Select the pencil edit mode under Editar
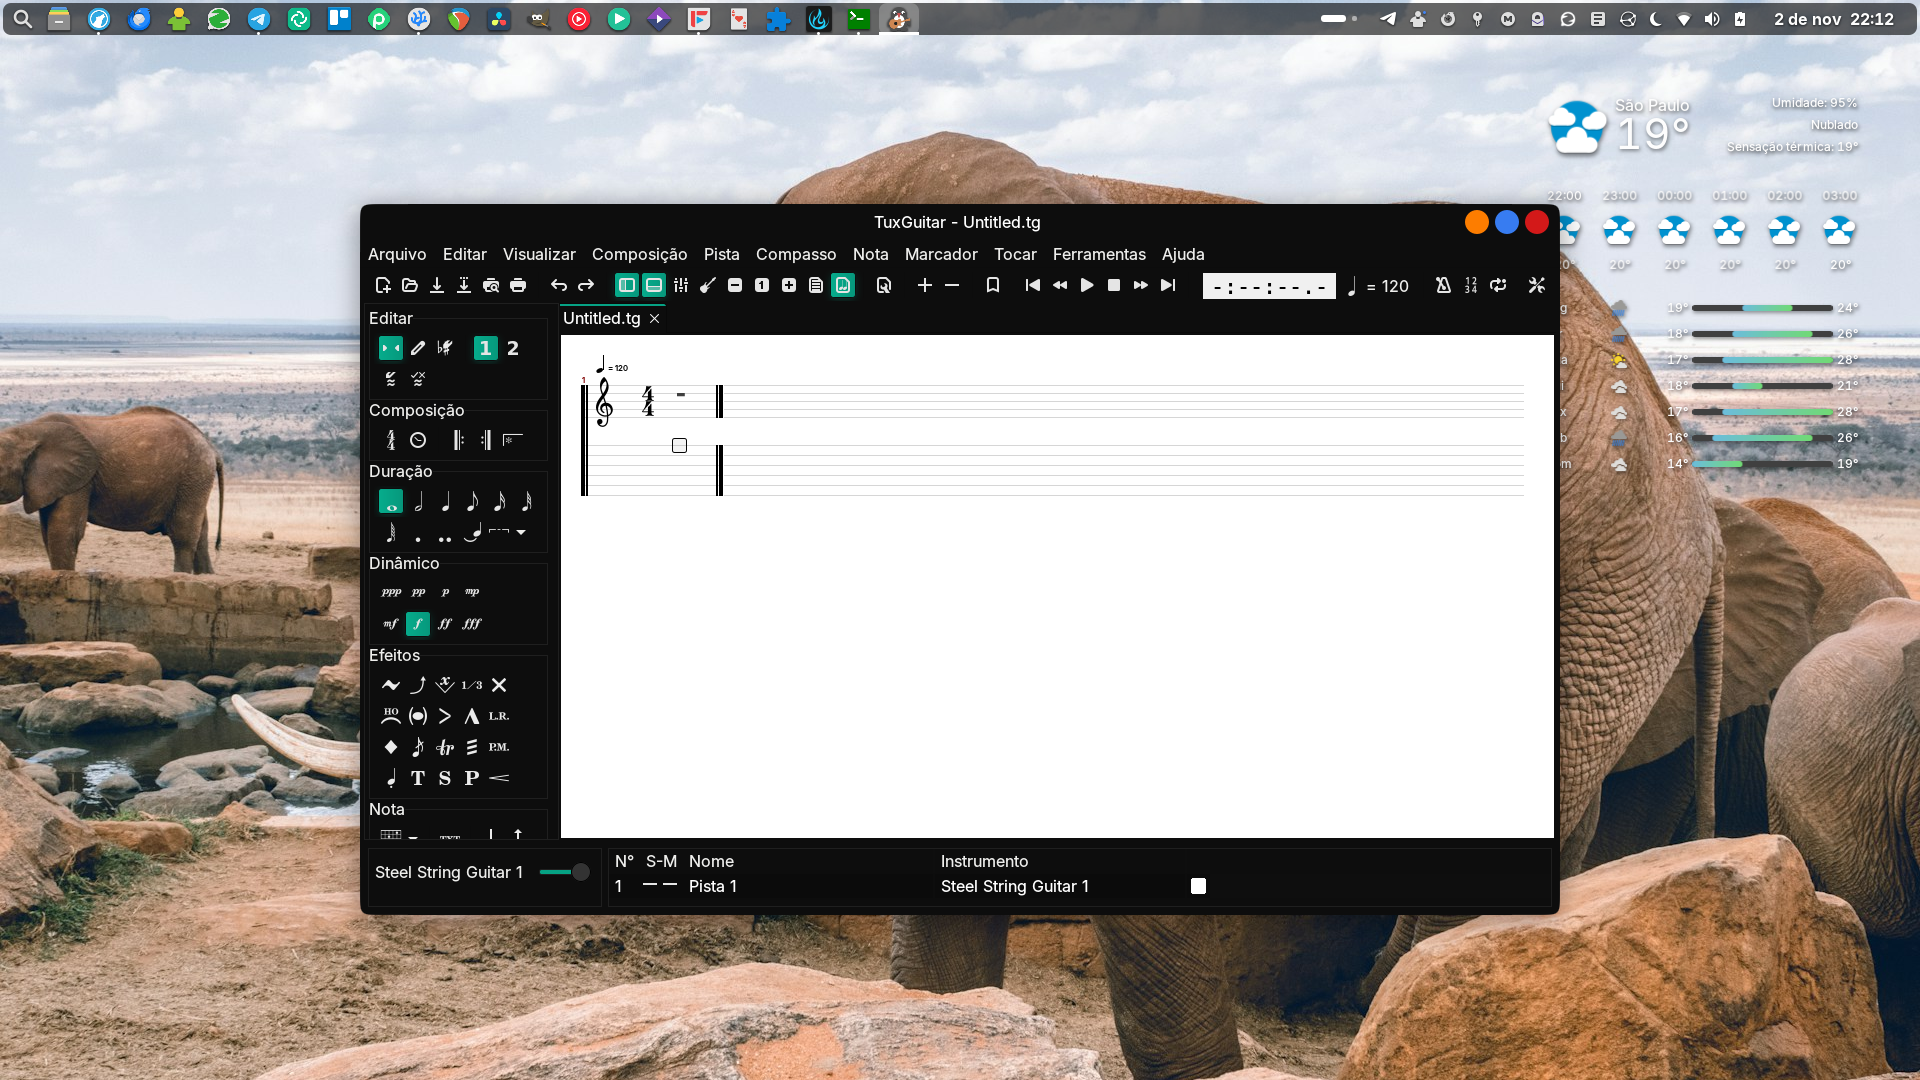This screenshot has height=1080, width=1920. (418, 348)
